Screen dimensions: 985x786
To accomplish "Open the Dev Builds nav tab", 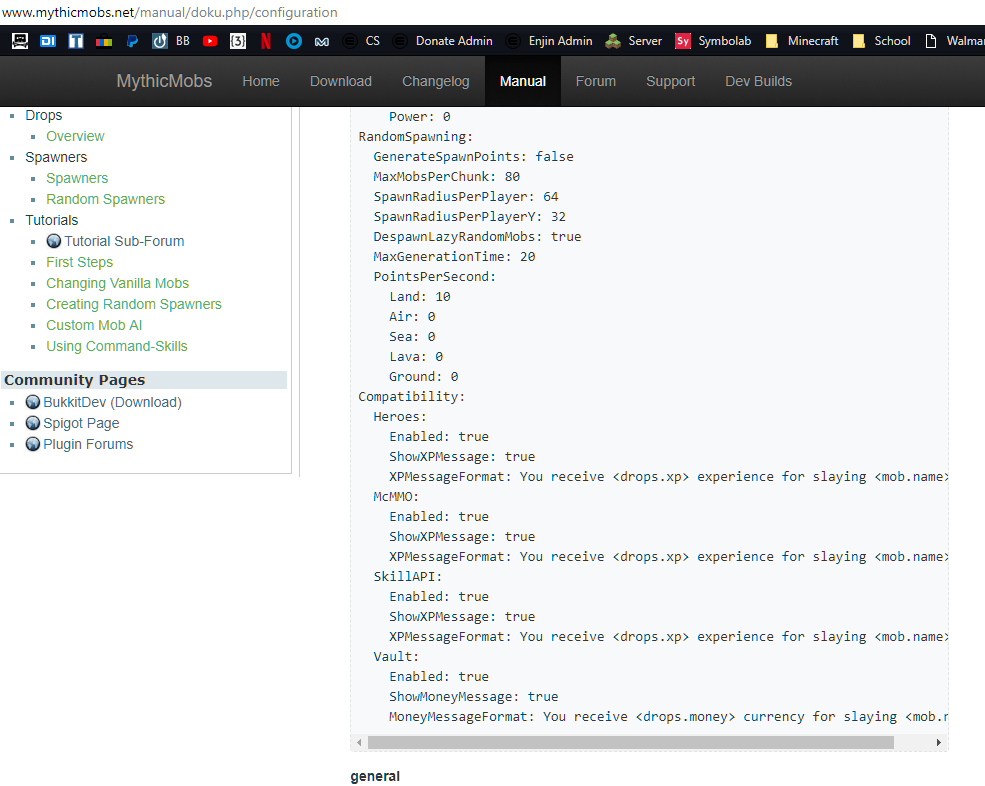I will pos(758,81).
